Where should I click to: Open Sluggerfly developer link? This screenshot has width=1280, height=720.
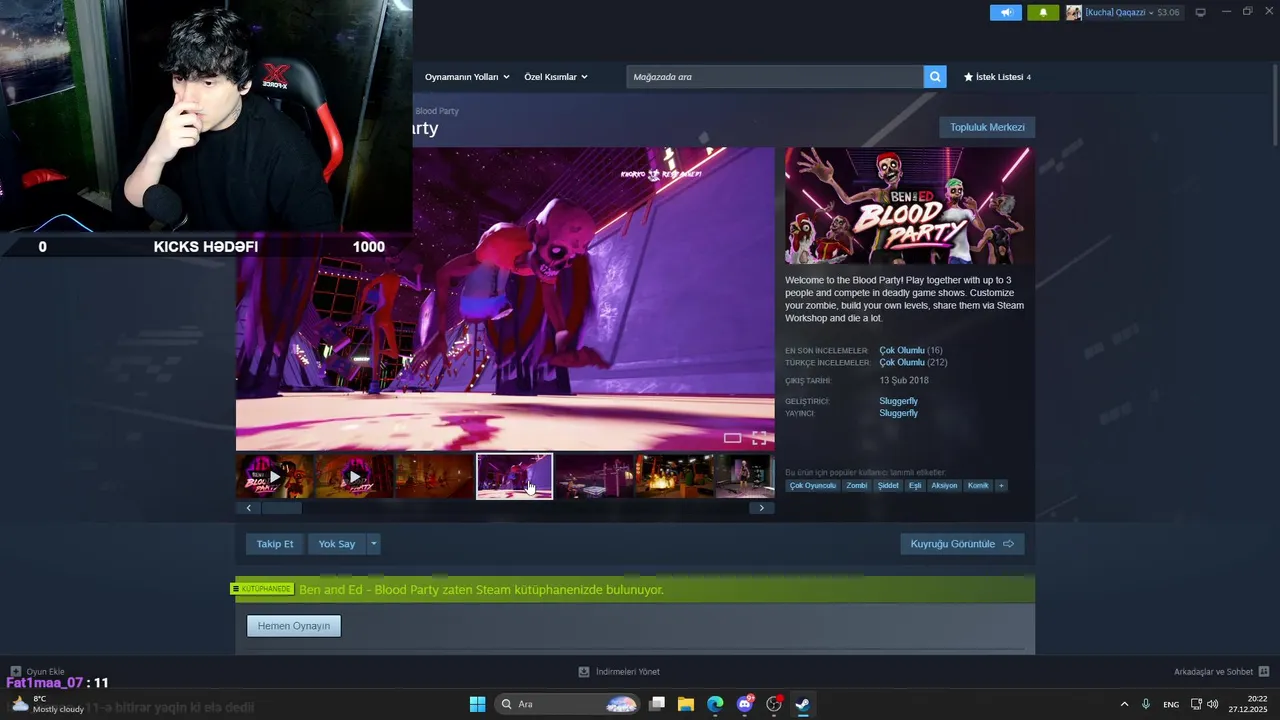(x=898, y=401)
